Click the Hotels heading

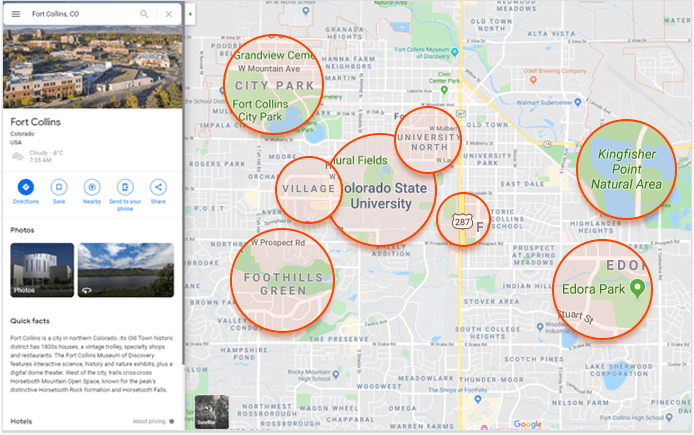tap(21, 421)
